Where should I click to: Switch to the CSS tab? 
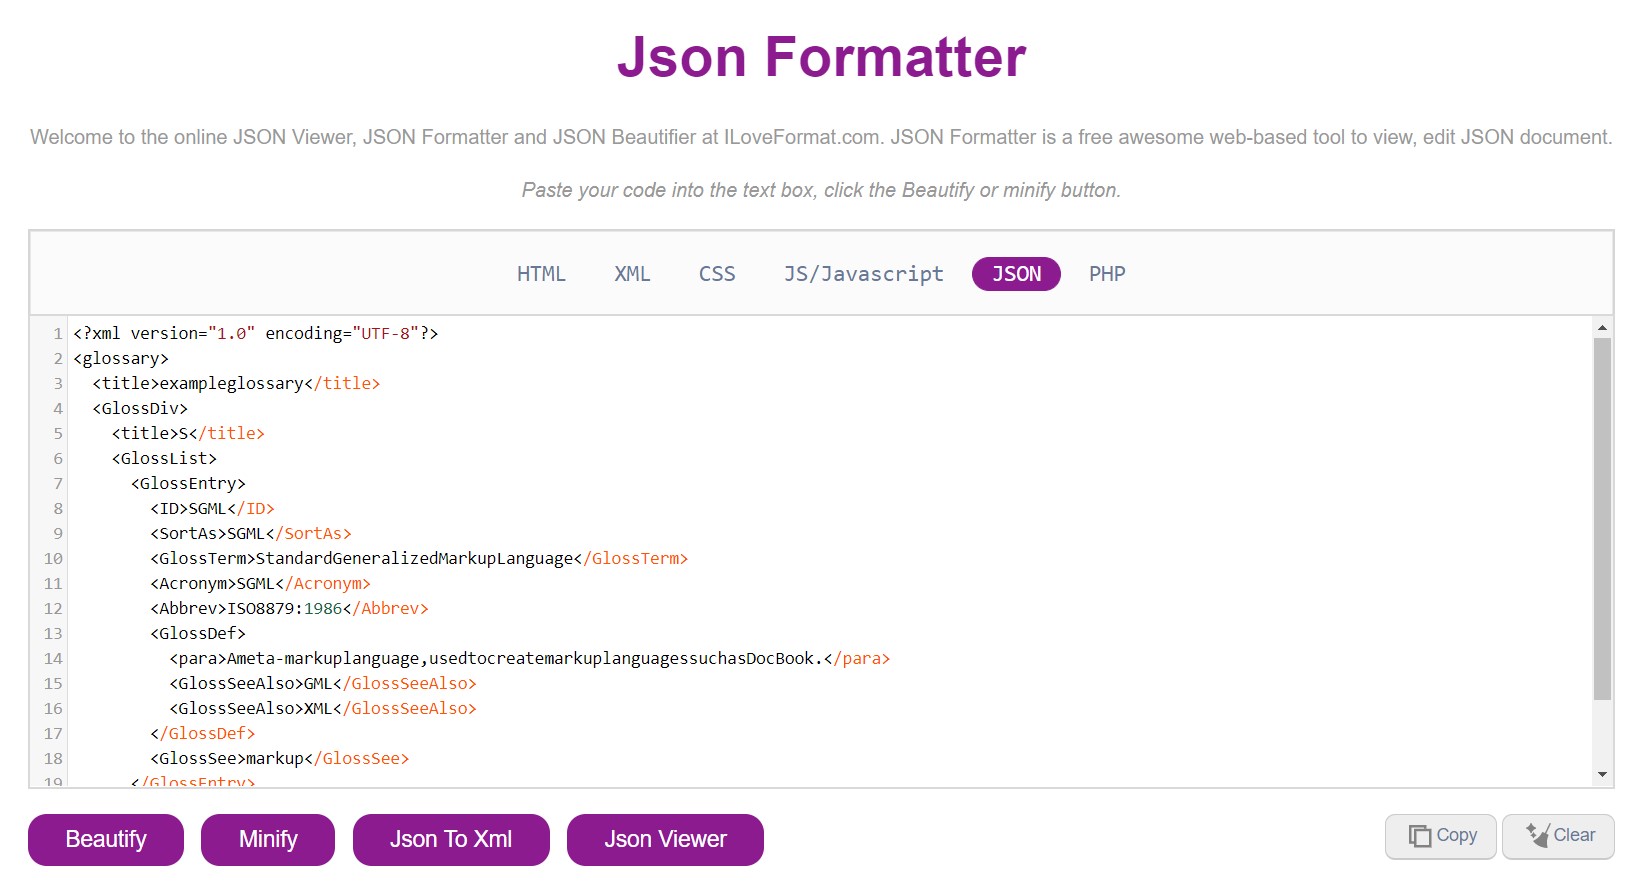coord(717,273)
